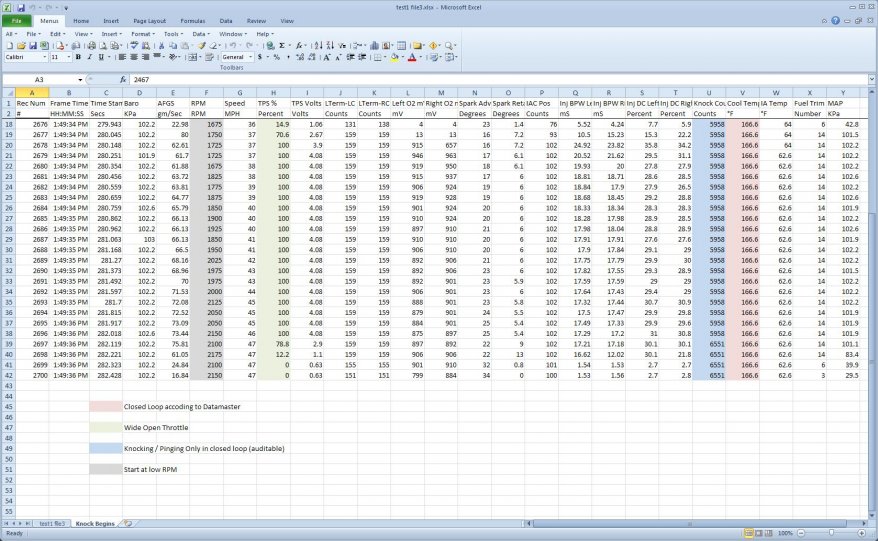The image size is (878, 541).
Task: Apply currency dollar format
Action: pyautogui.click(x=260, y=57)
